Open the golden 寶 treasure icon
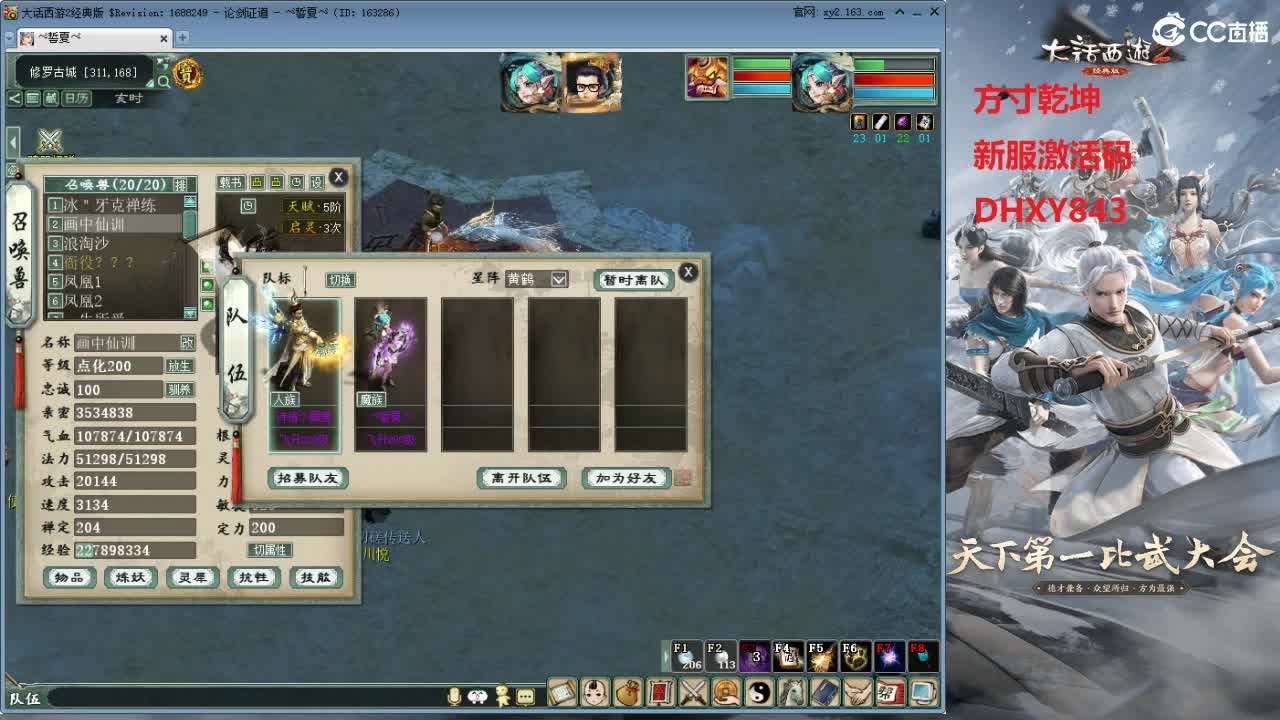Screen dimensions: 1280x720 pos(187,73)
